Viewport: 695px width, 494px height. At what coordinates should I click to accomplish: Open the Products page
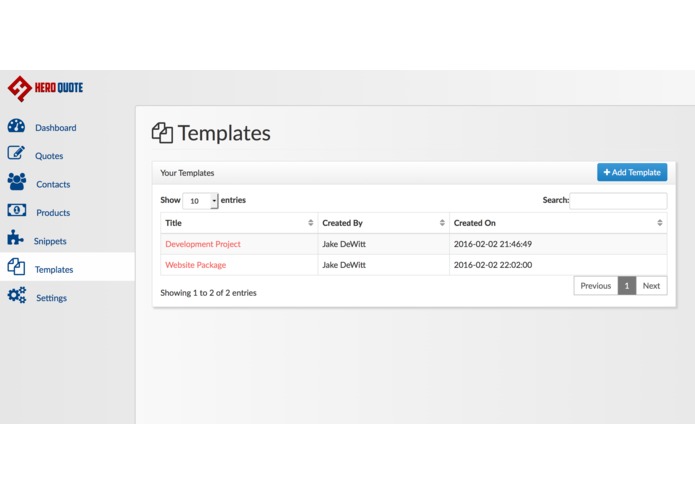53,213
